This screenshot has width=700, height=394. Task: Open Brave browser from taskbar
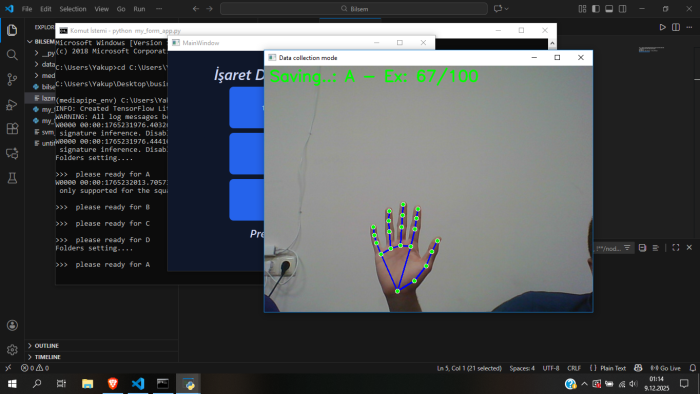click(x=112, y=384)
